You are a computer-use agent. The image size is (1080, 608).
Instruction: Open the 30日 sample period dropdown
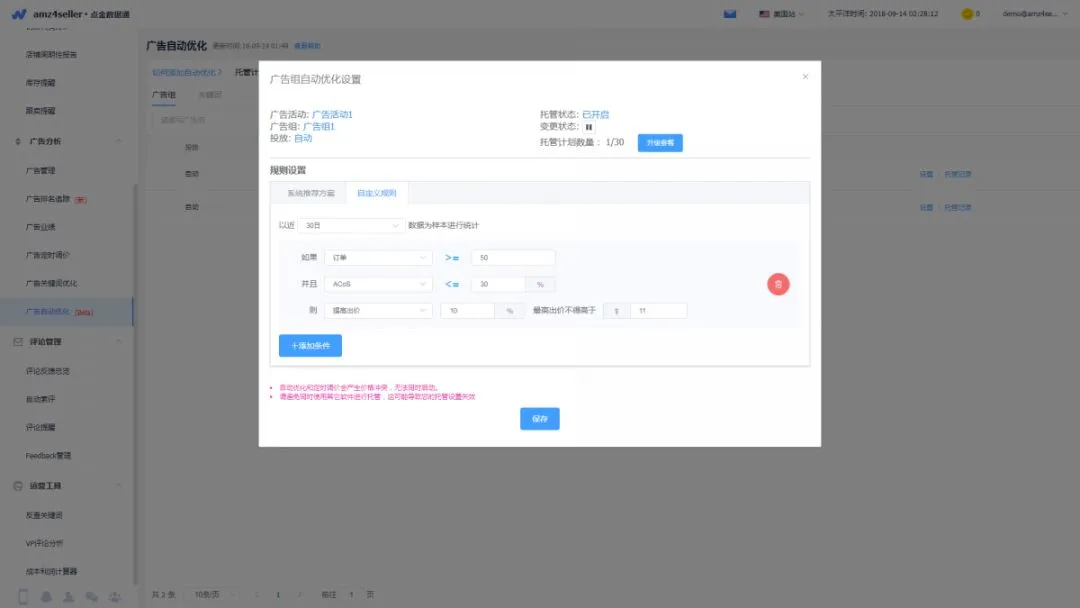(351, 225)
